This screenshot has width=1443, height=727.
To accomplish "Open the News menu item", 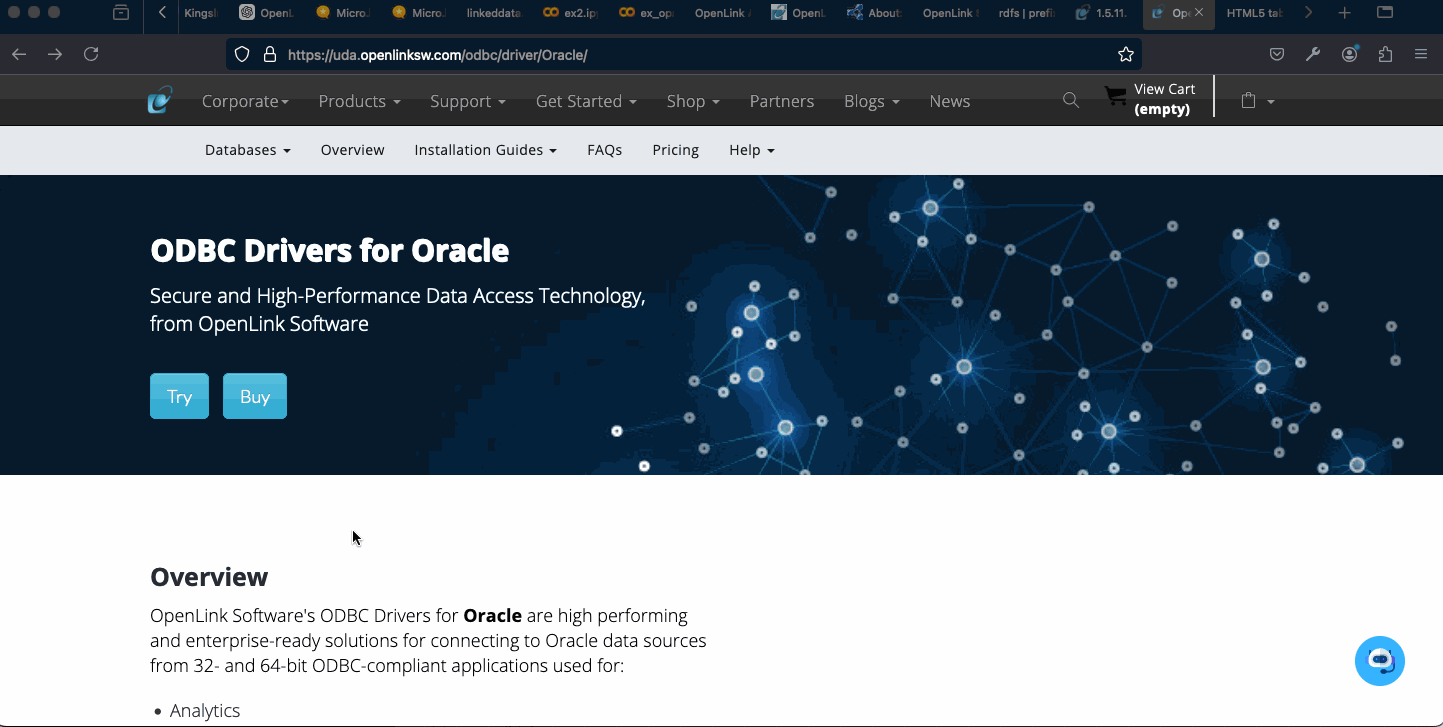I will pyautogui.click(x=949, y=101).
